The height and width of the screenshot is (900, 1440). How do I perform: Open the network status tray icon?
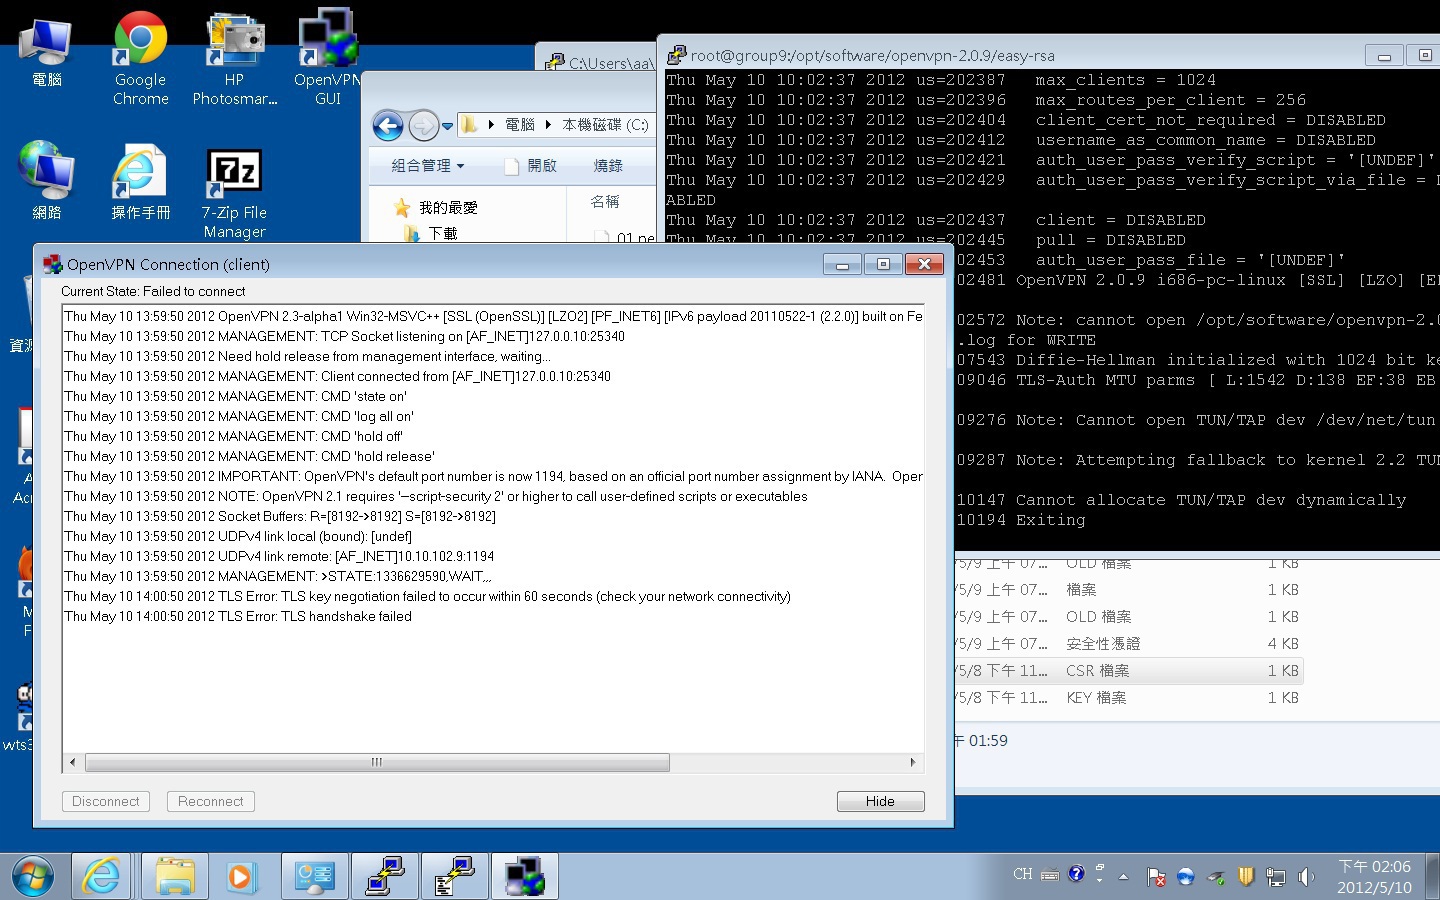click(1276, 877)
